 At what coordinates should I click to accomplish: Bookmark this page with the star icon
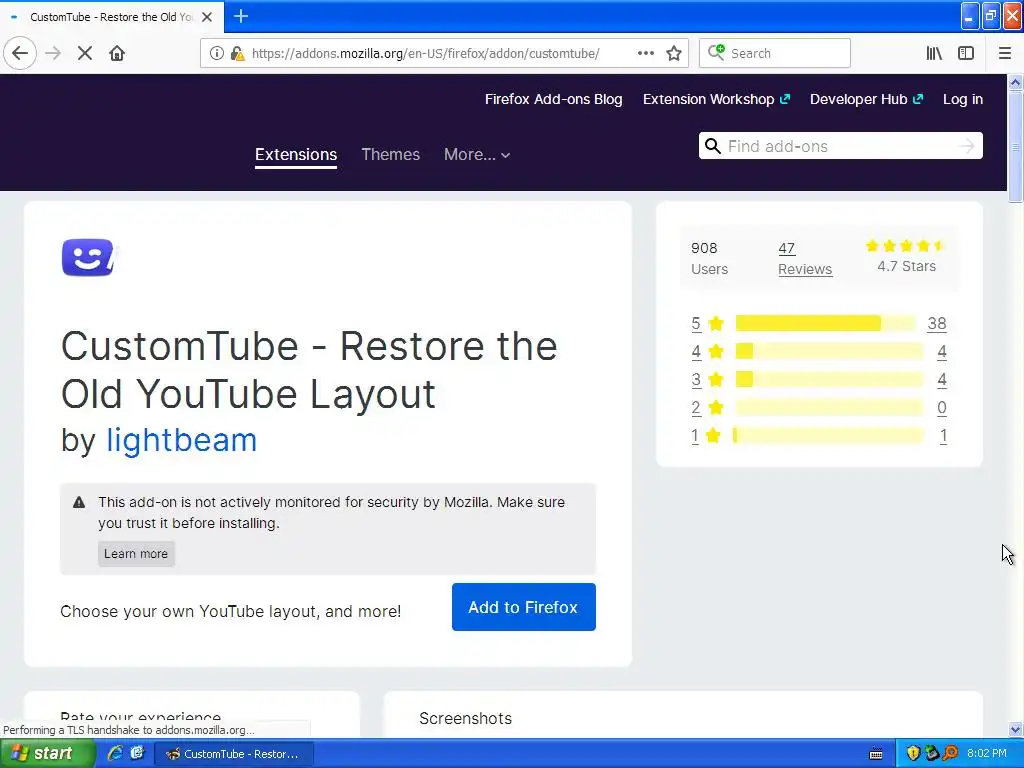[674, 53]
